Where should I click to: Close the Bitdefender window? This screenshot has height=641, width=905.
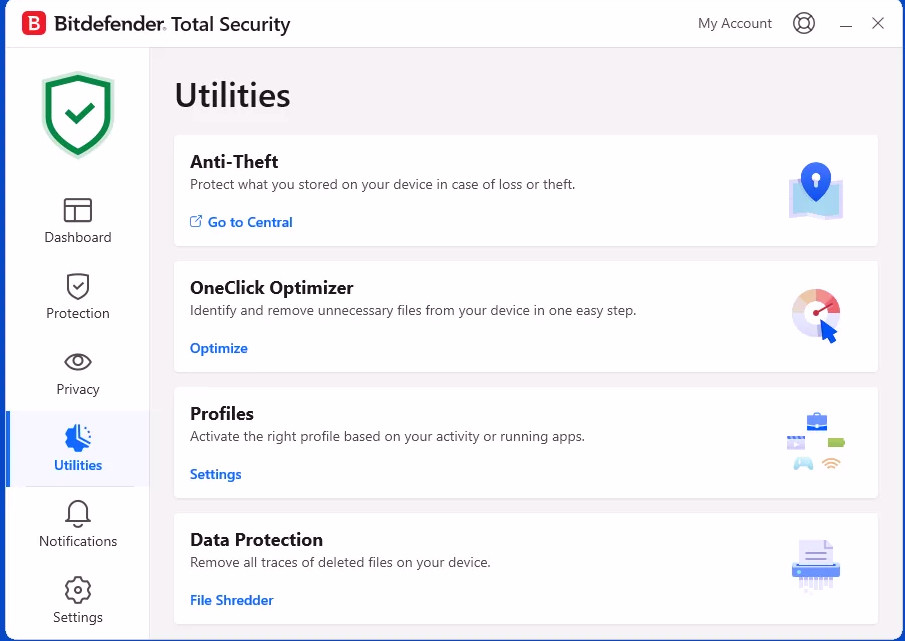(x=878, y=23)
